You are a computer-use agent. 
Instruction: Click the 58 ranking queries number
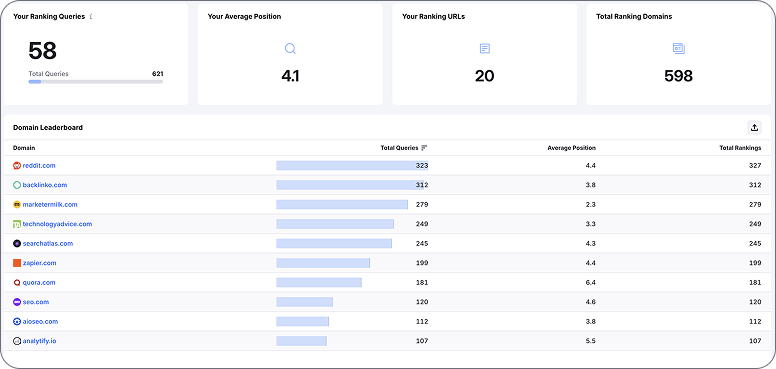[x=43, y=50]
